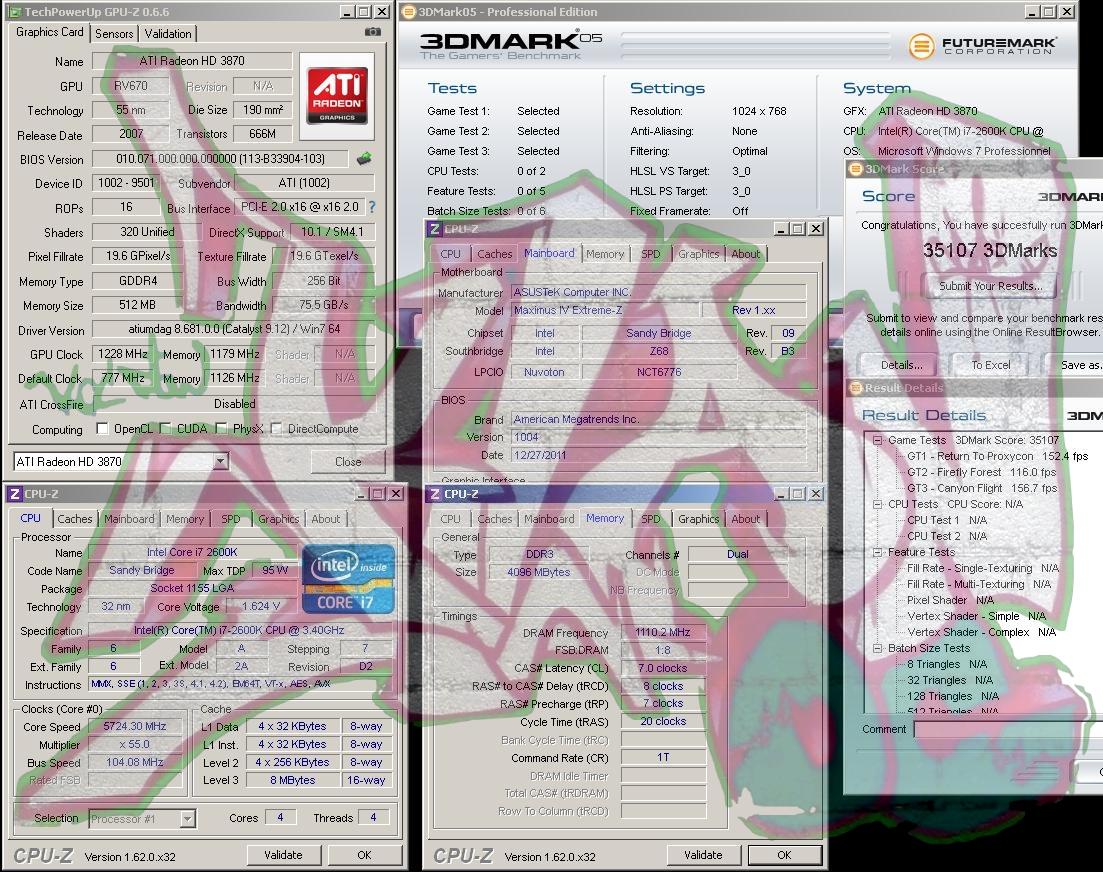Click the BIOS Date 12/27/2011 value
This screenshot has width=1103, height=872.
[x=658, y=455]
